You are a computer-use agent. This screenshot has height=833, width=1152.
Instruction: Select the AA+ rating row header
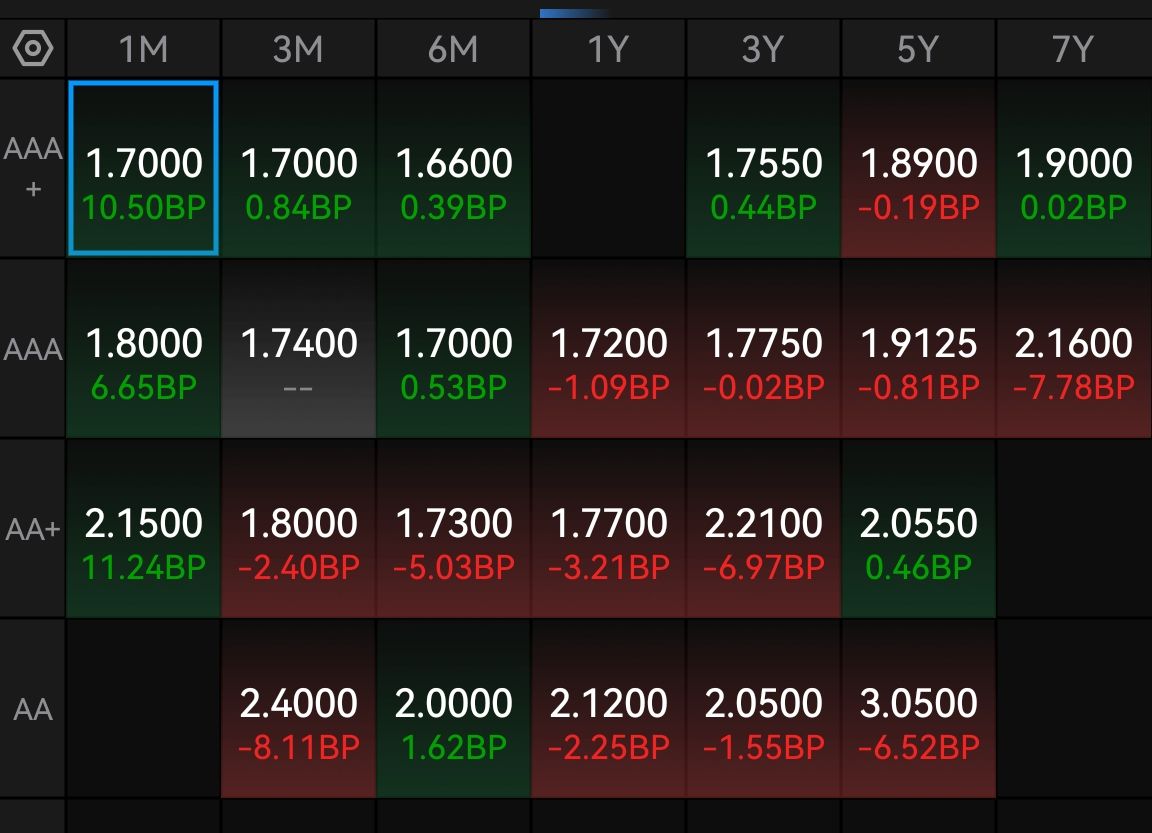pyautogui.click(x=33, y=529)
